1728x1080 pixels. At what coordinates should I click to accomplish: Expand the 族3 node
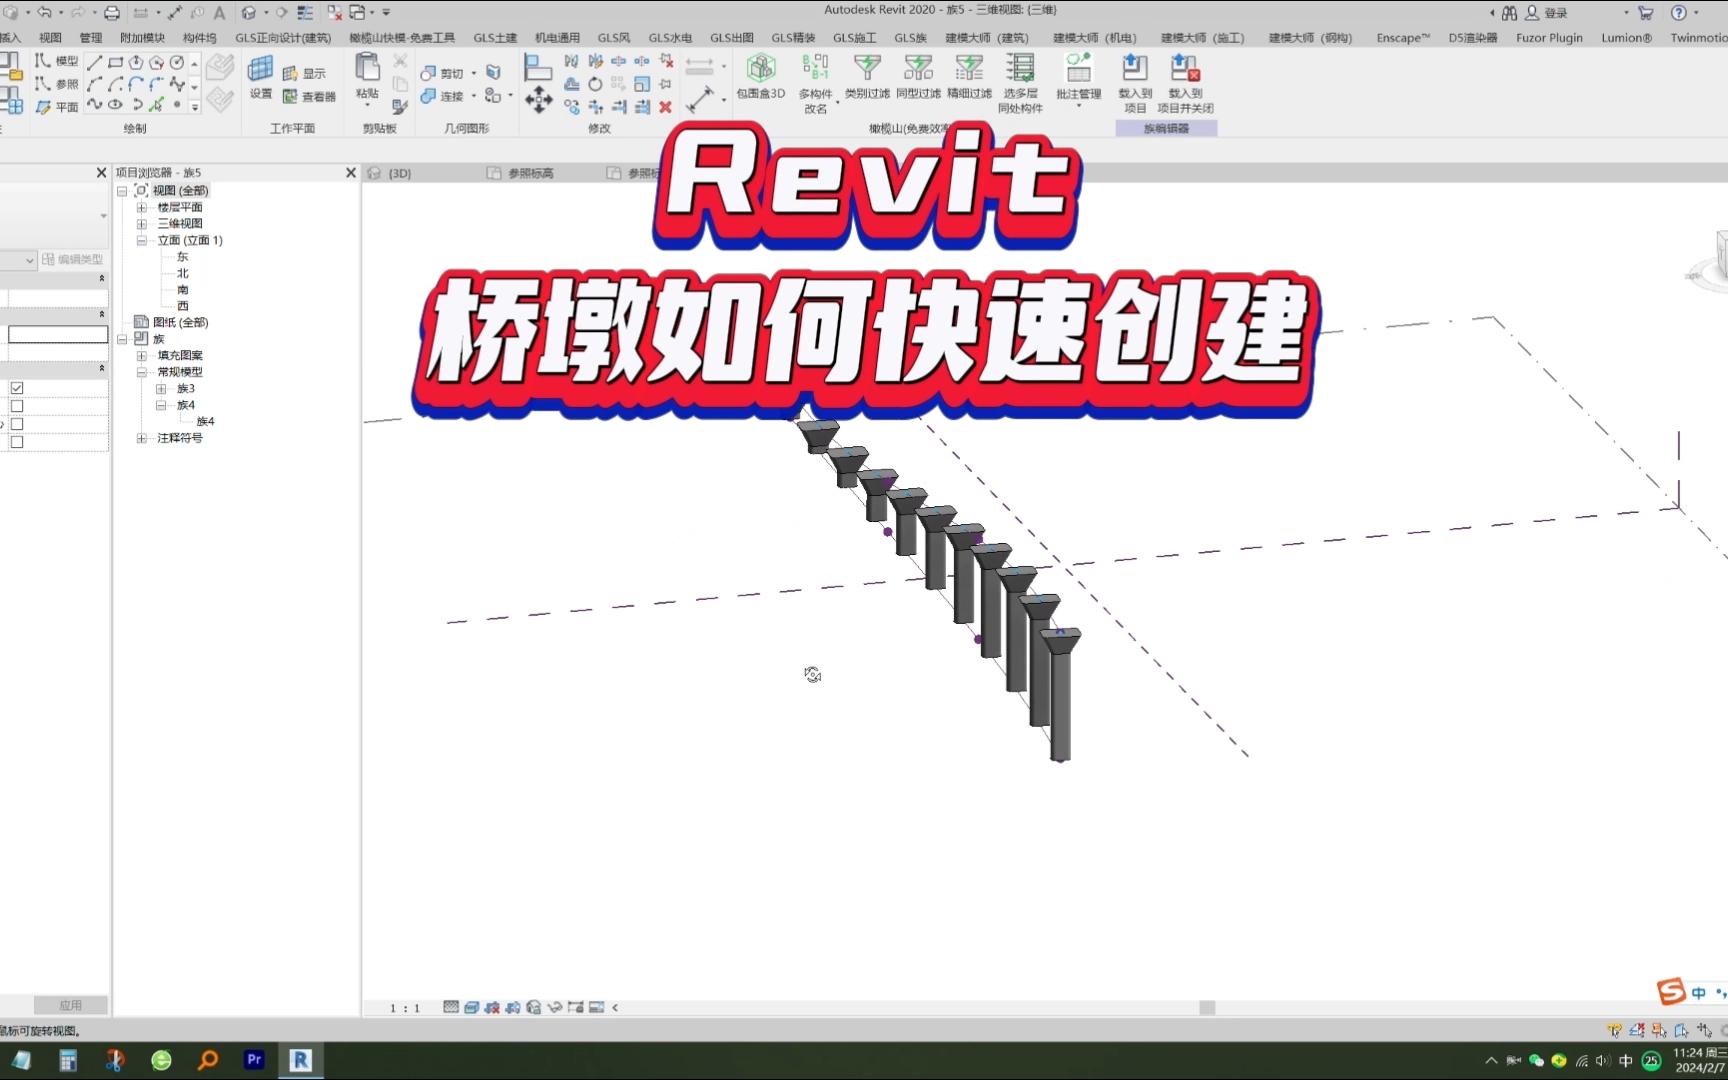point(161,388)
